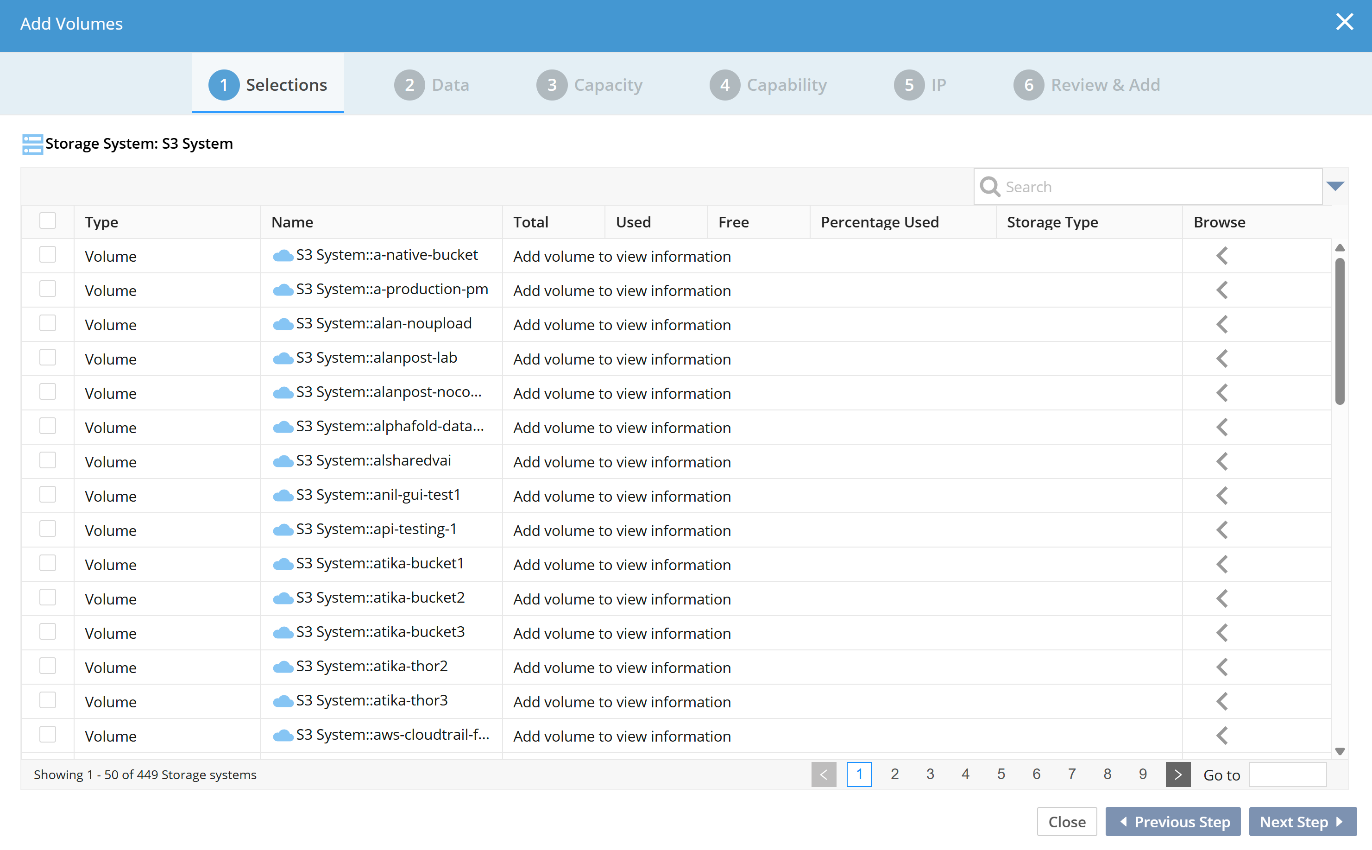Image resolution: width=1372 pixels, height=850 pixels.
Task: Click cloud icon of atika-thor2
Action: [283, 667]
